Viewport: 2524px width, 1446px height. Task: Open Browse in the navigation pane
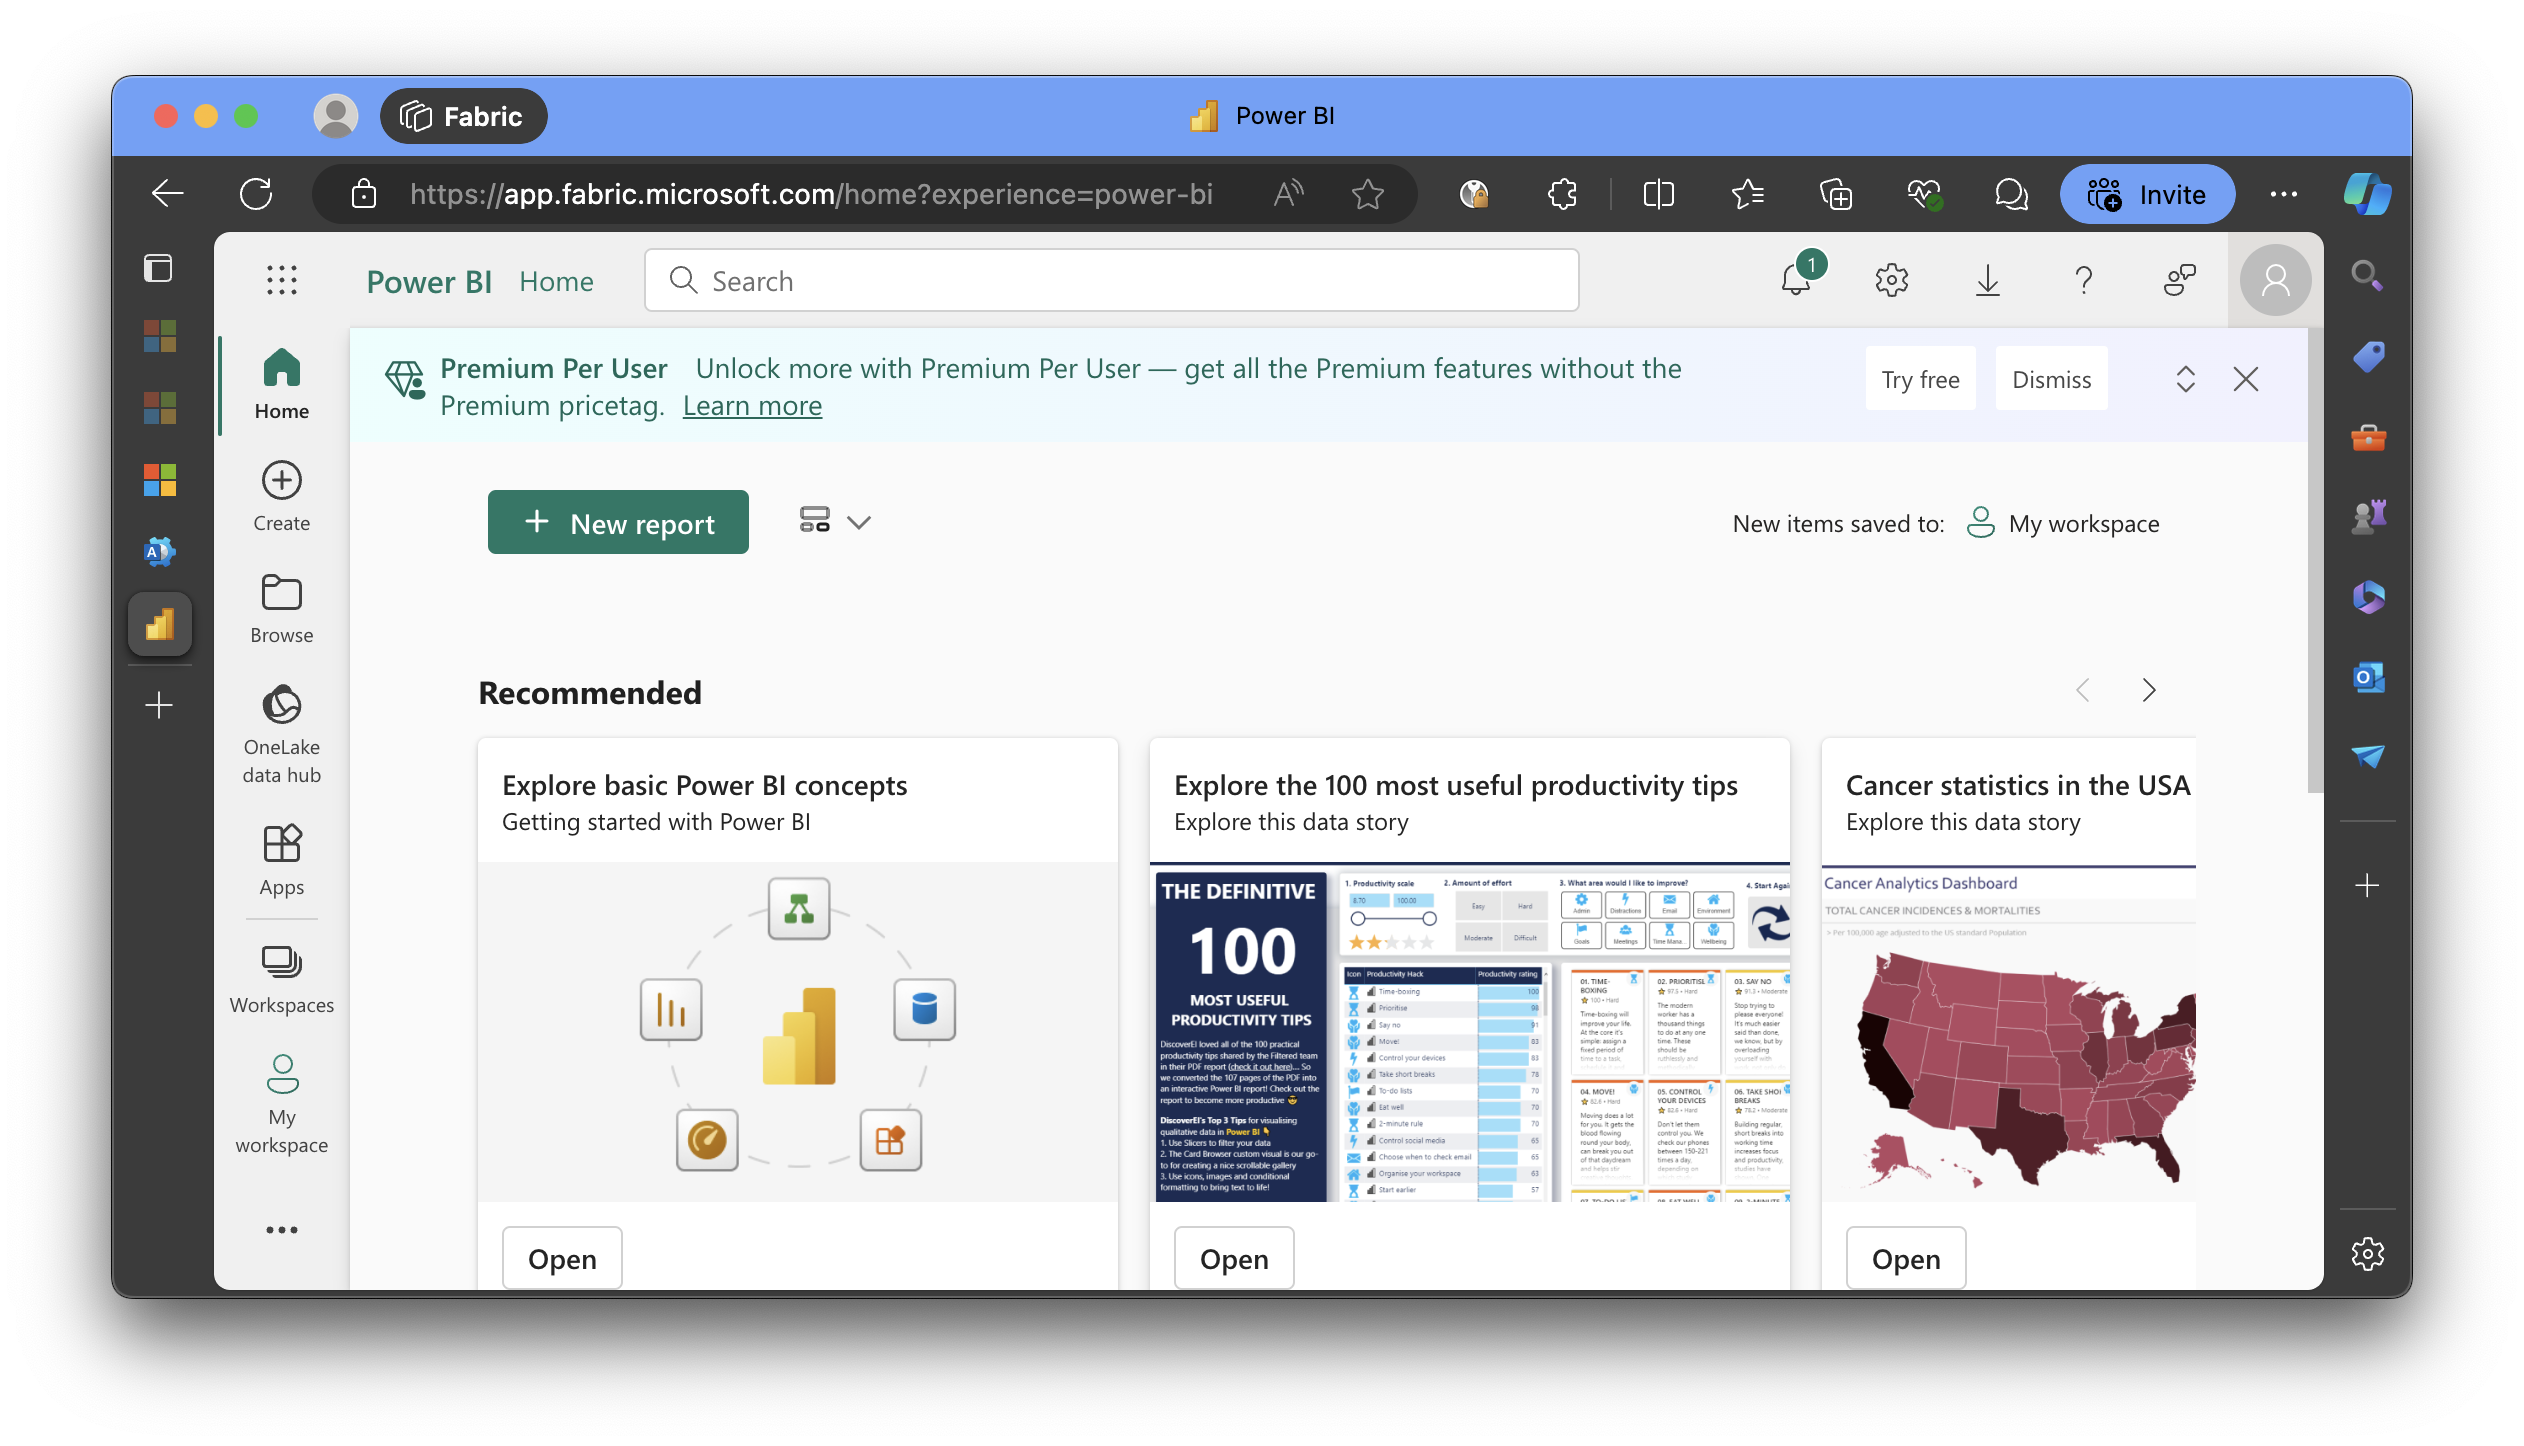pyautogui.click(x=282, y=609)
